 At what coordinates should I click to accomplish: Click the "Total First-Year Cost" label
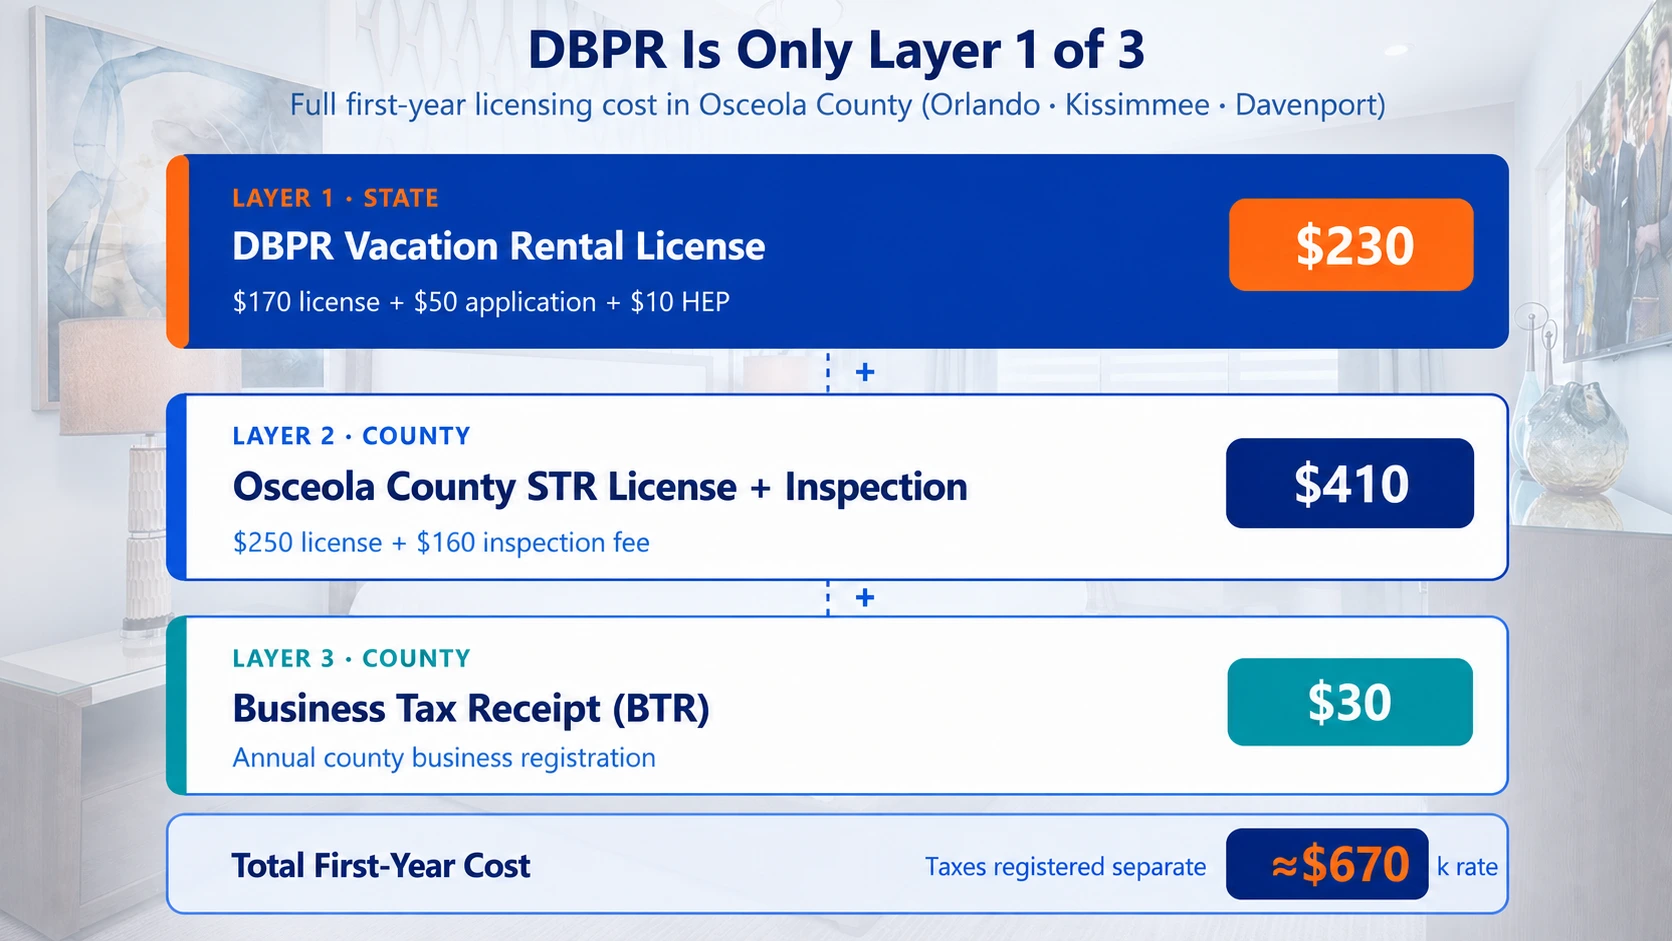click(x=381, y=866)
